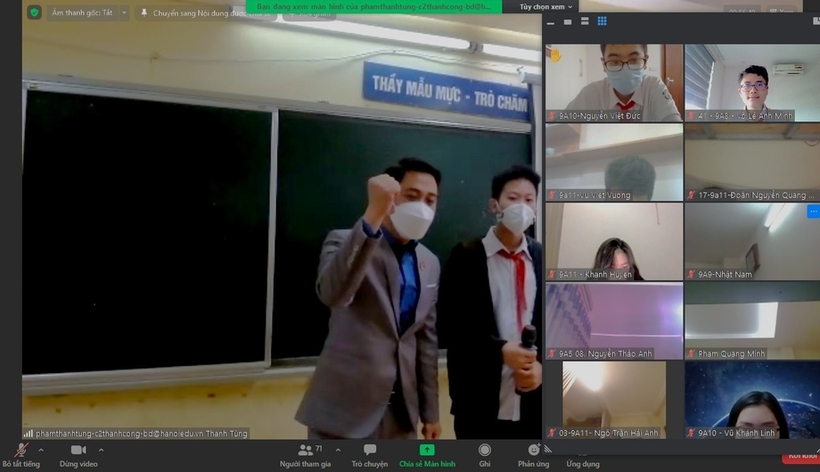Viewport: 820px width, 472px height.
Task: Select the 9A11 - Khánh Huyền video tile
Action: [x=614, y=240]
